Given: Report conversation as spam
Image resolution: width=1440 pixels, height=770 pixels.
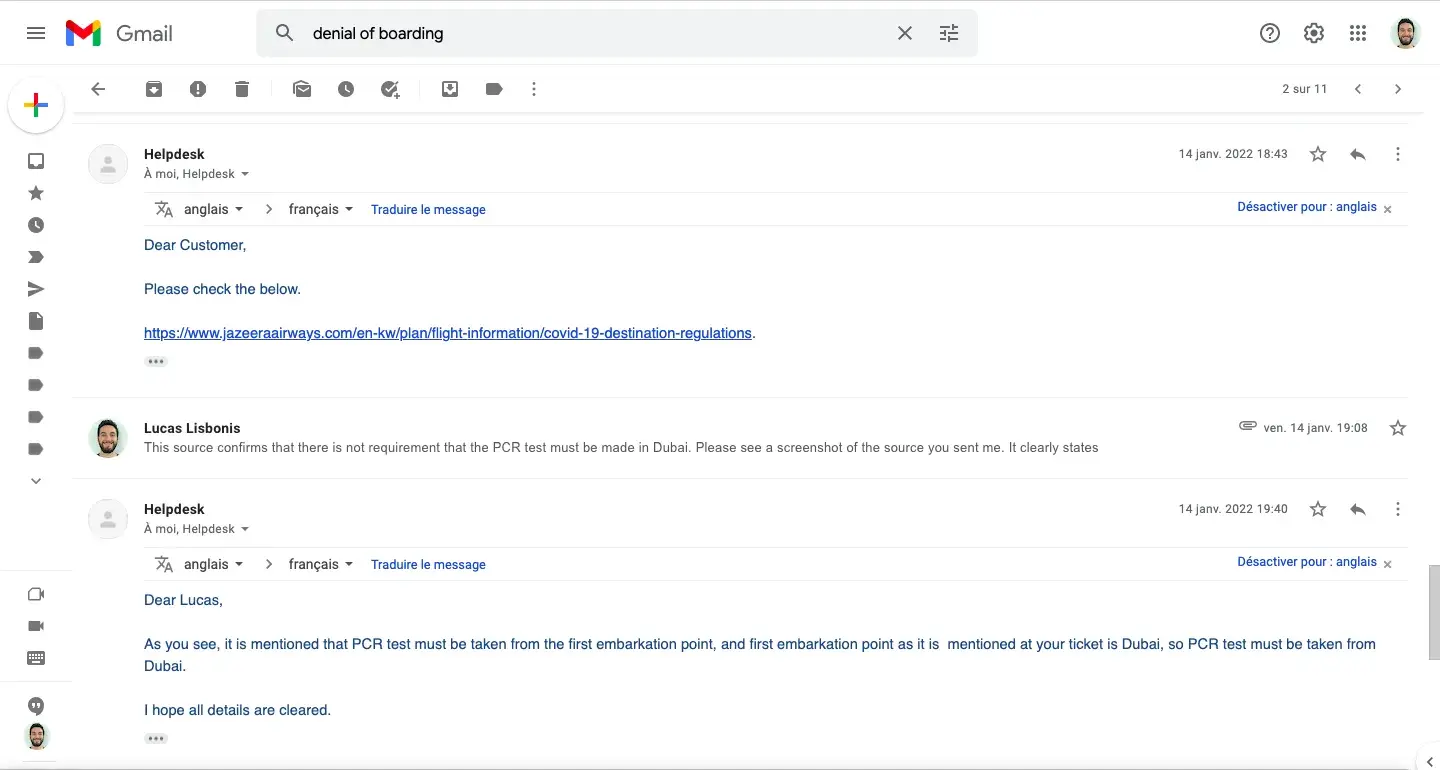Looking at the screenshot, I should [198, 89].
